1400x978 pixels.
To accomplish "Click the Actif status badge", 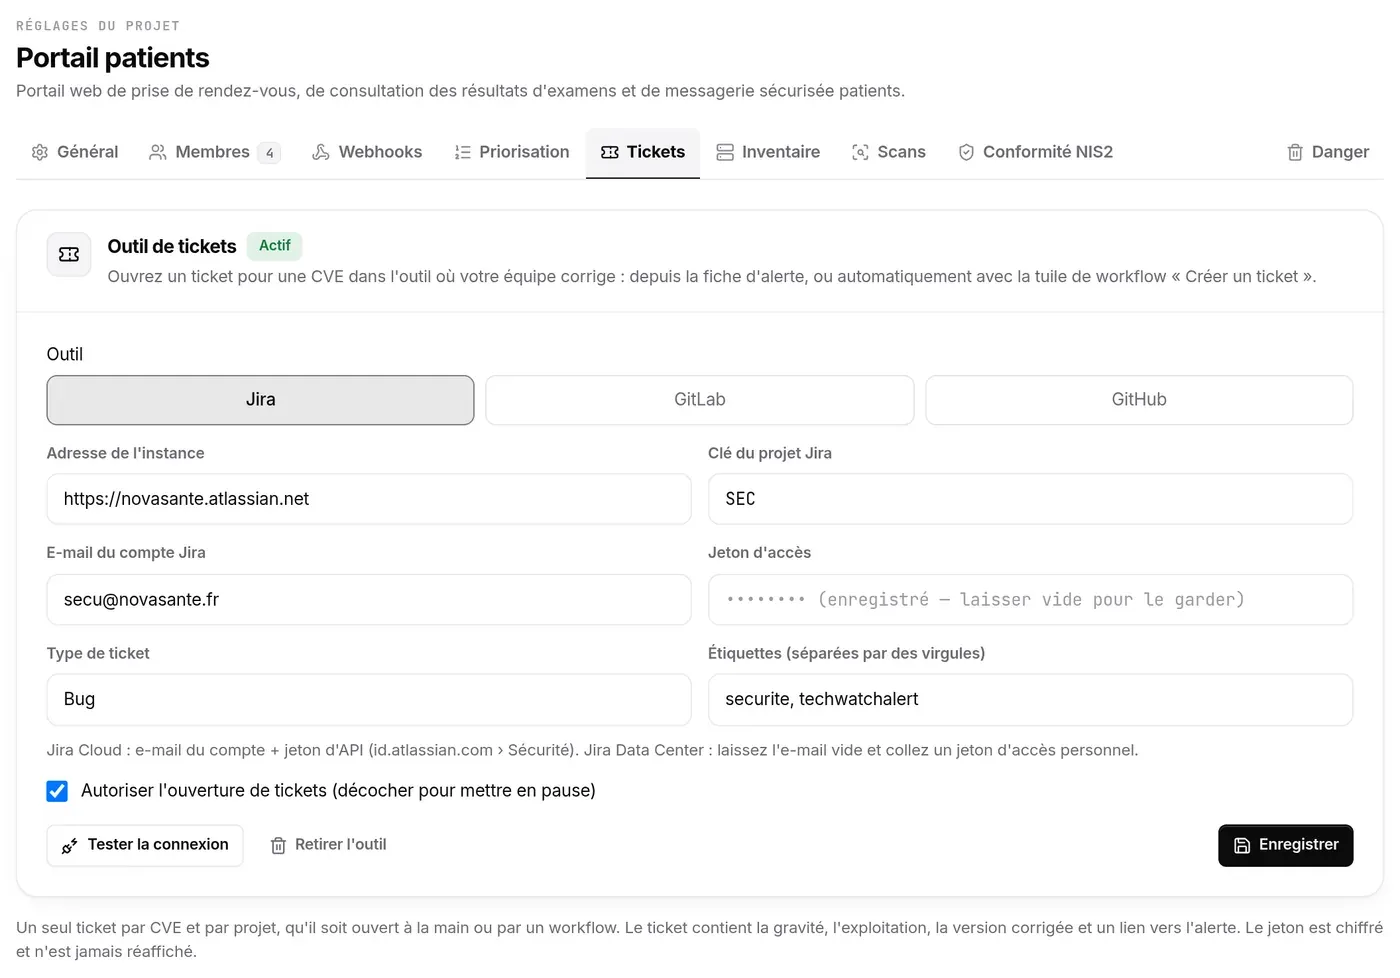I will point(275,246).
